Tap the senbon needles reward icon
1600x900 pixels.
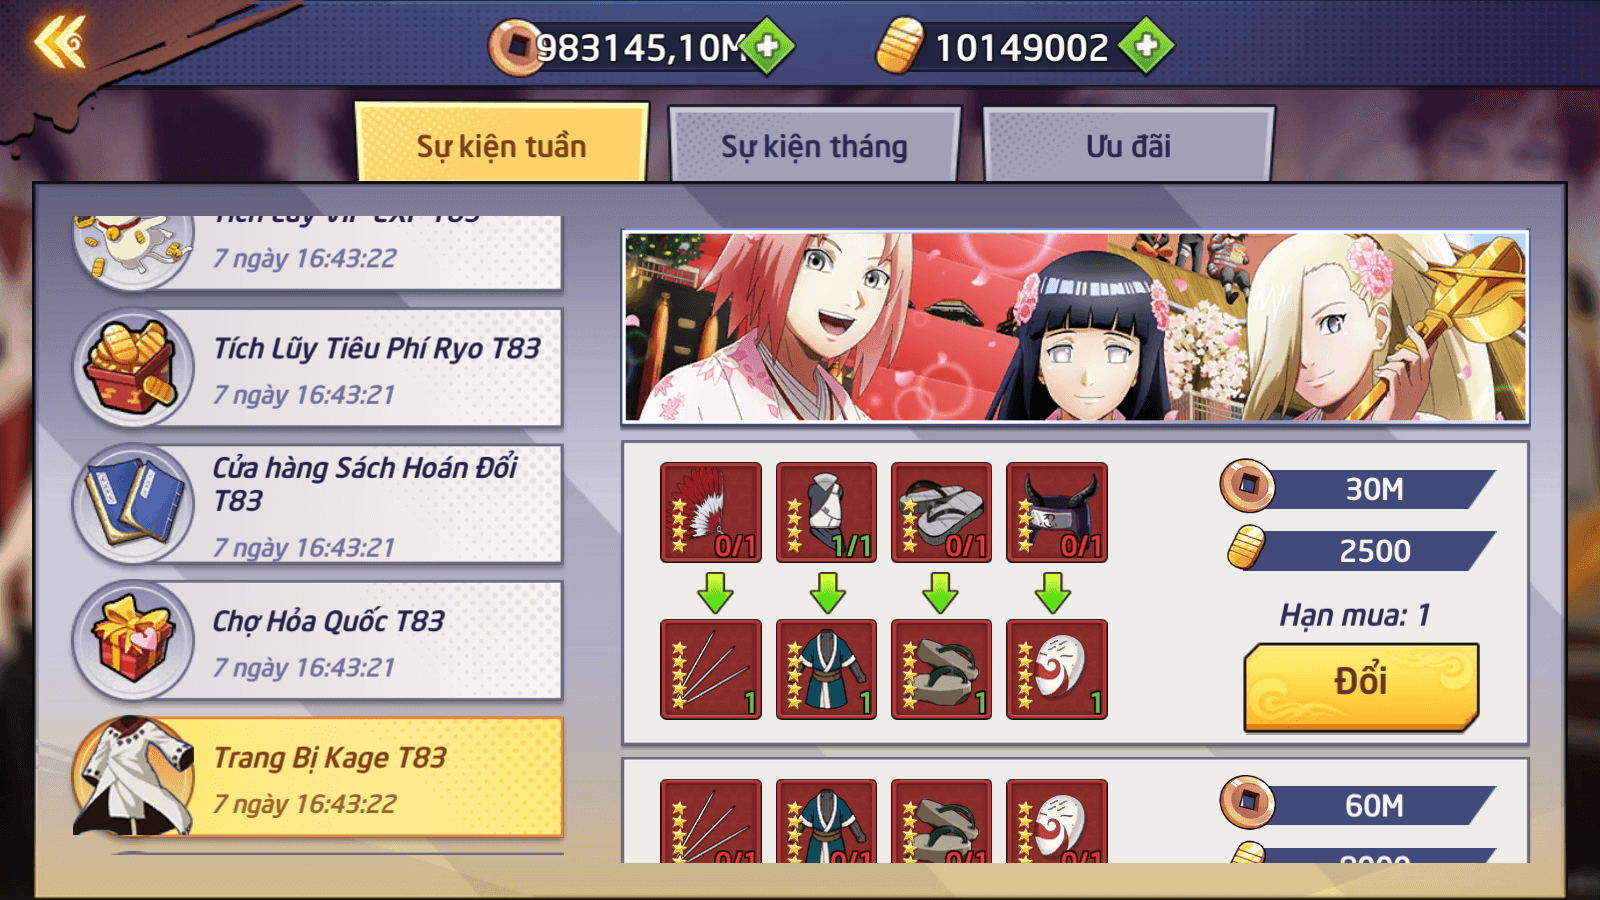pos(711,669)
